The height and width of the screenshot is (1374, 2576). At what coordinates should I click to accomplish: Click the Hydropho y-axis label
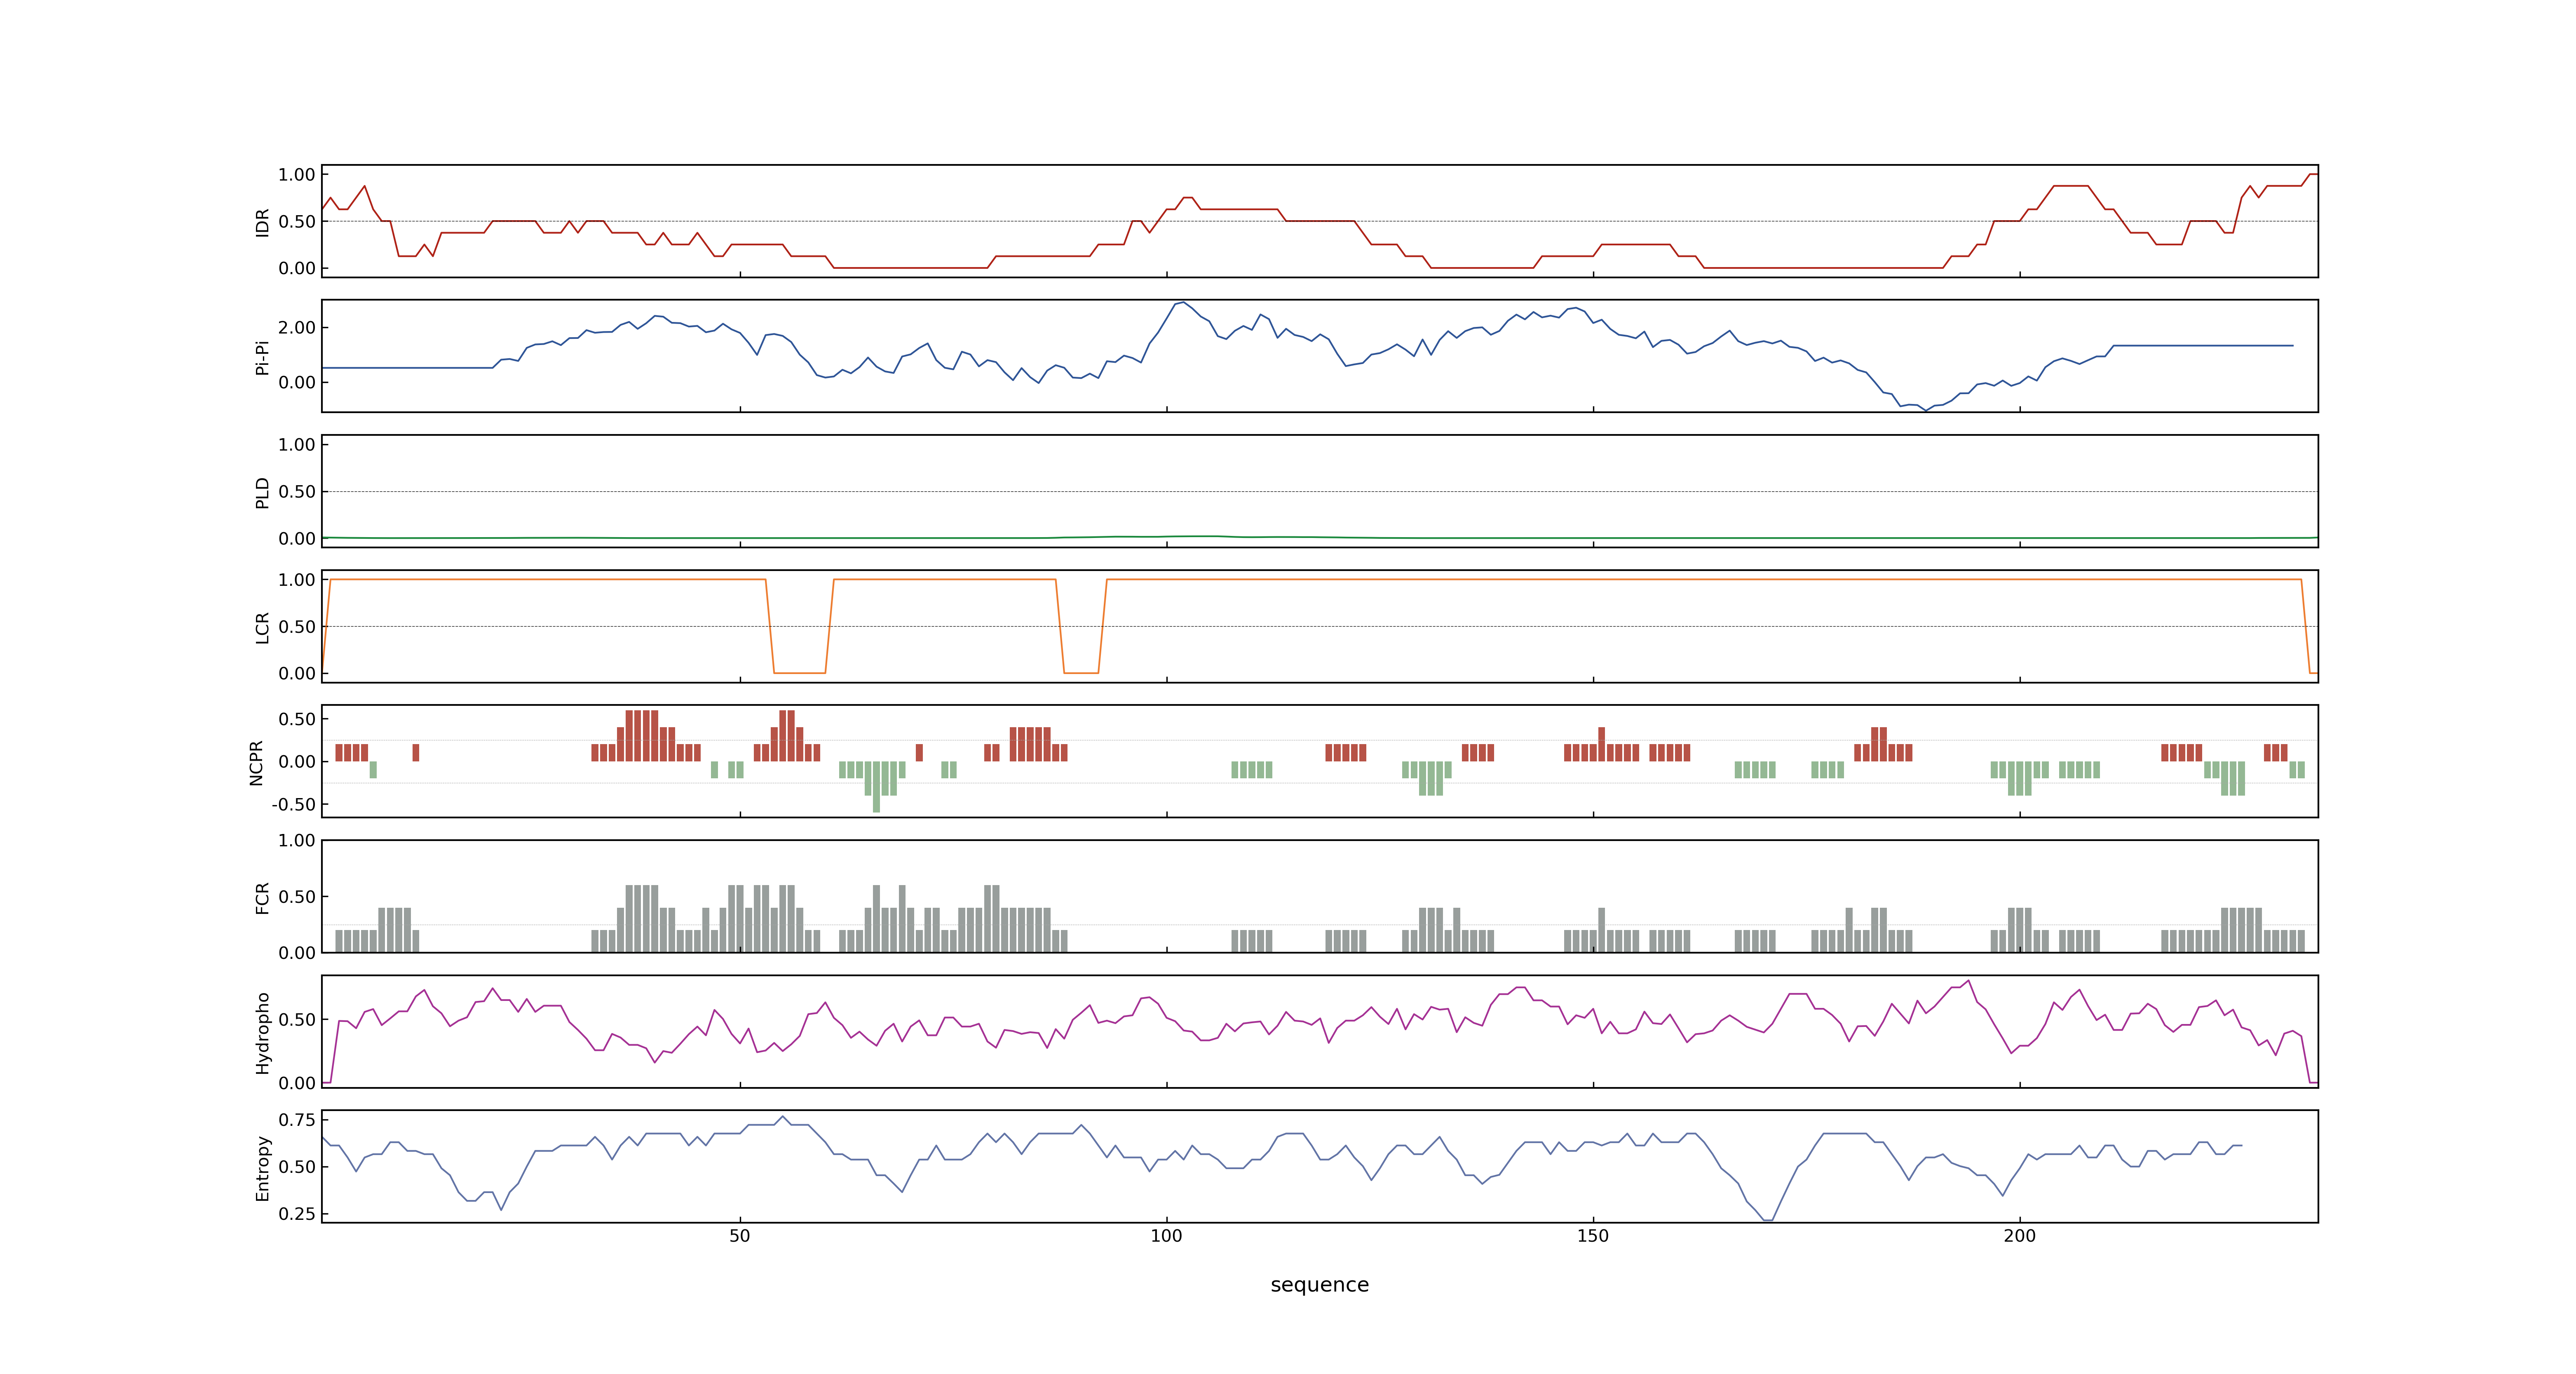(x=262, y=1033)
